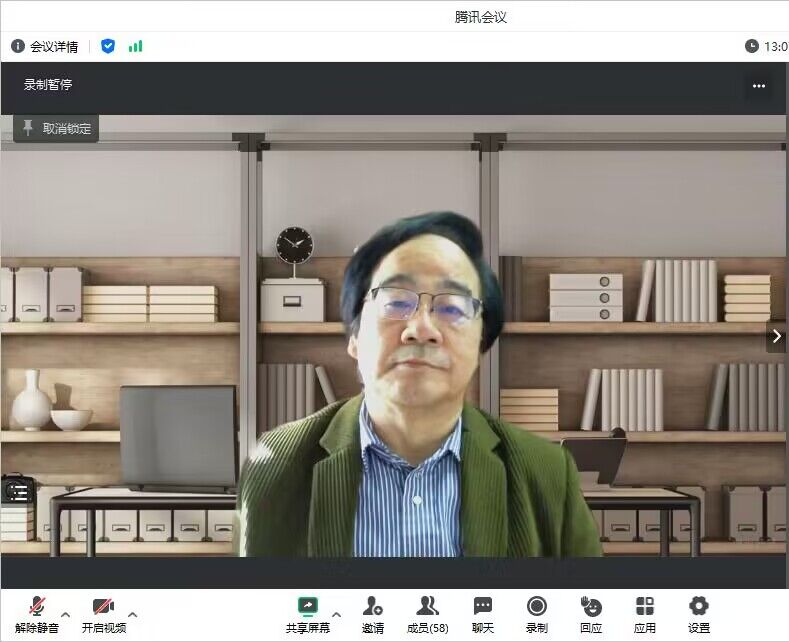The image size is (789, 642).
Task: Click 取消锁定 to unpin the video
Action: pos(56,128)
